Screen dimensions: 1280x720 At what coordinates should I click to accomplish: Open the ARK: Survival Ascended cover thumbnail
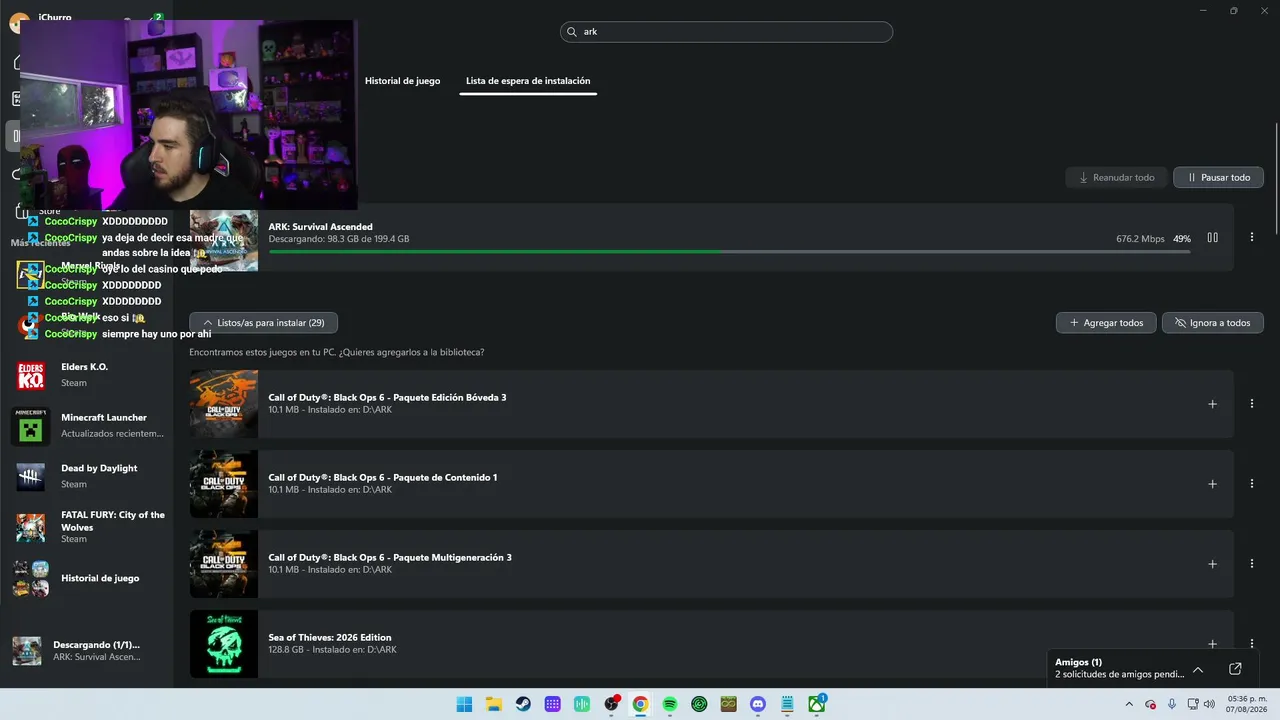(224, 240)
